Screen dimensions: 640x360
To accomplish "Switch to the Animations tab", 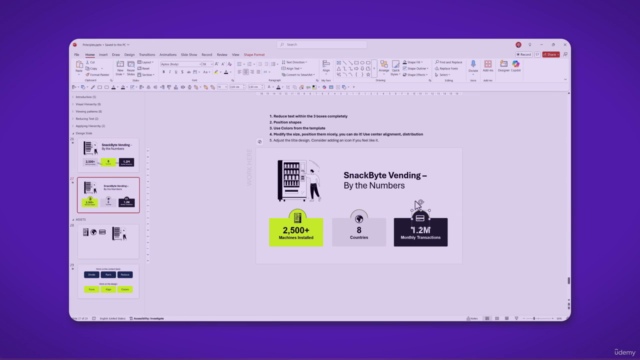I will tap(168, 55).
